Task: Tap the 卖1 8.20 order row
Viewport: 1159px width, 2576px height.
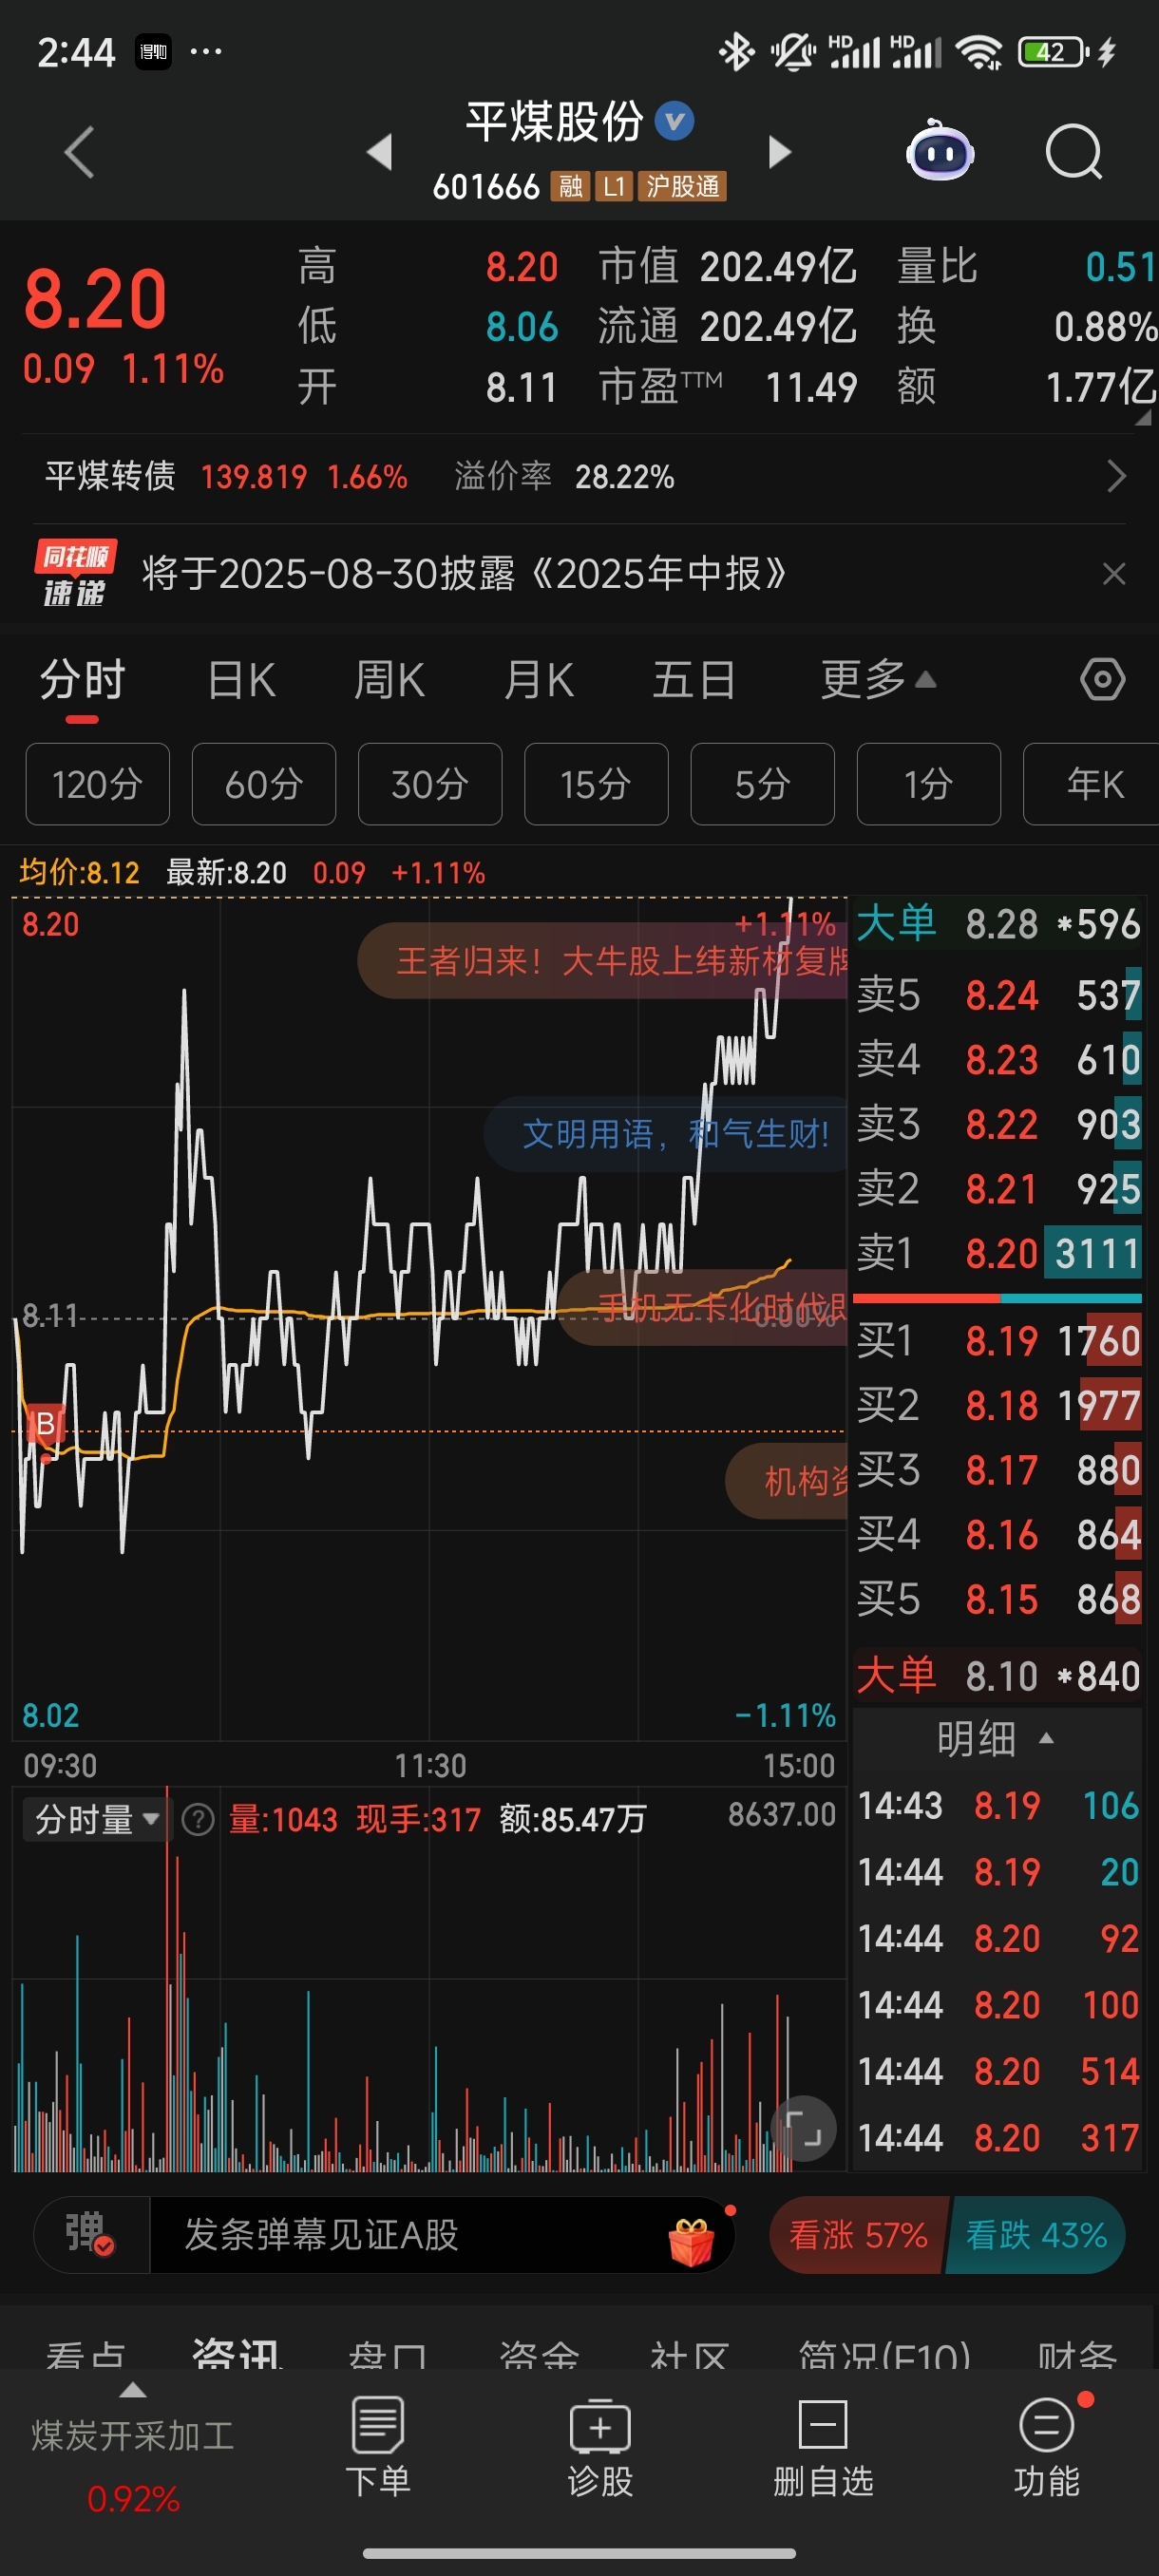Action: 998,1253
